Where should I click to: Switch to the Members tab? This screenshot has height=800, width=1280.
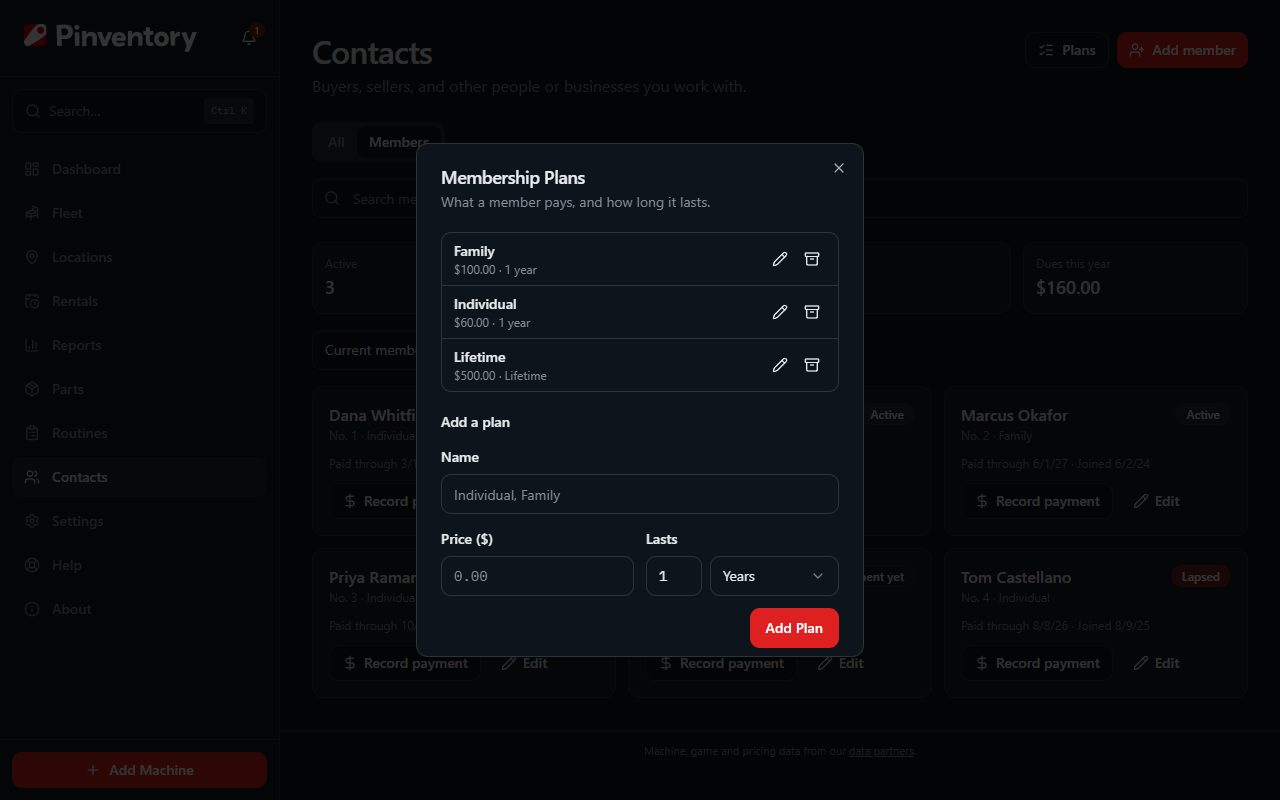coord(398,142)
